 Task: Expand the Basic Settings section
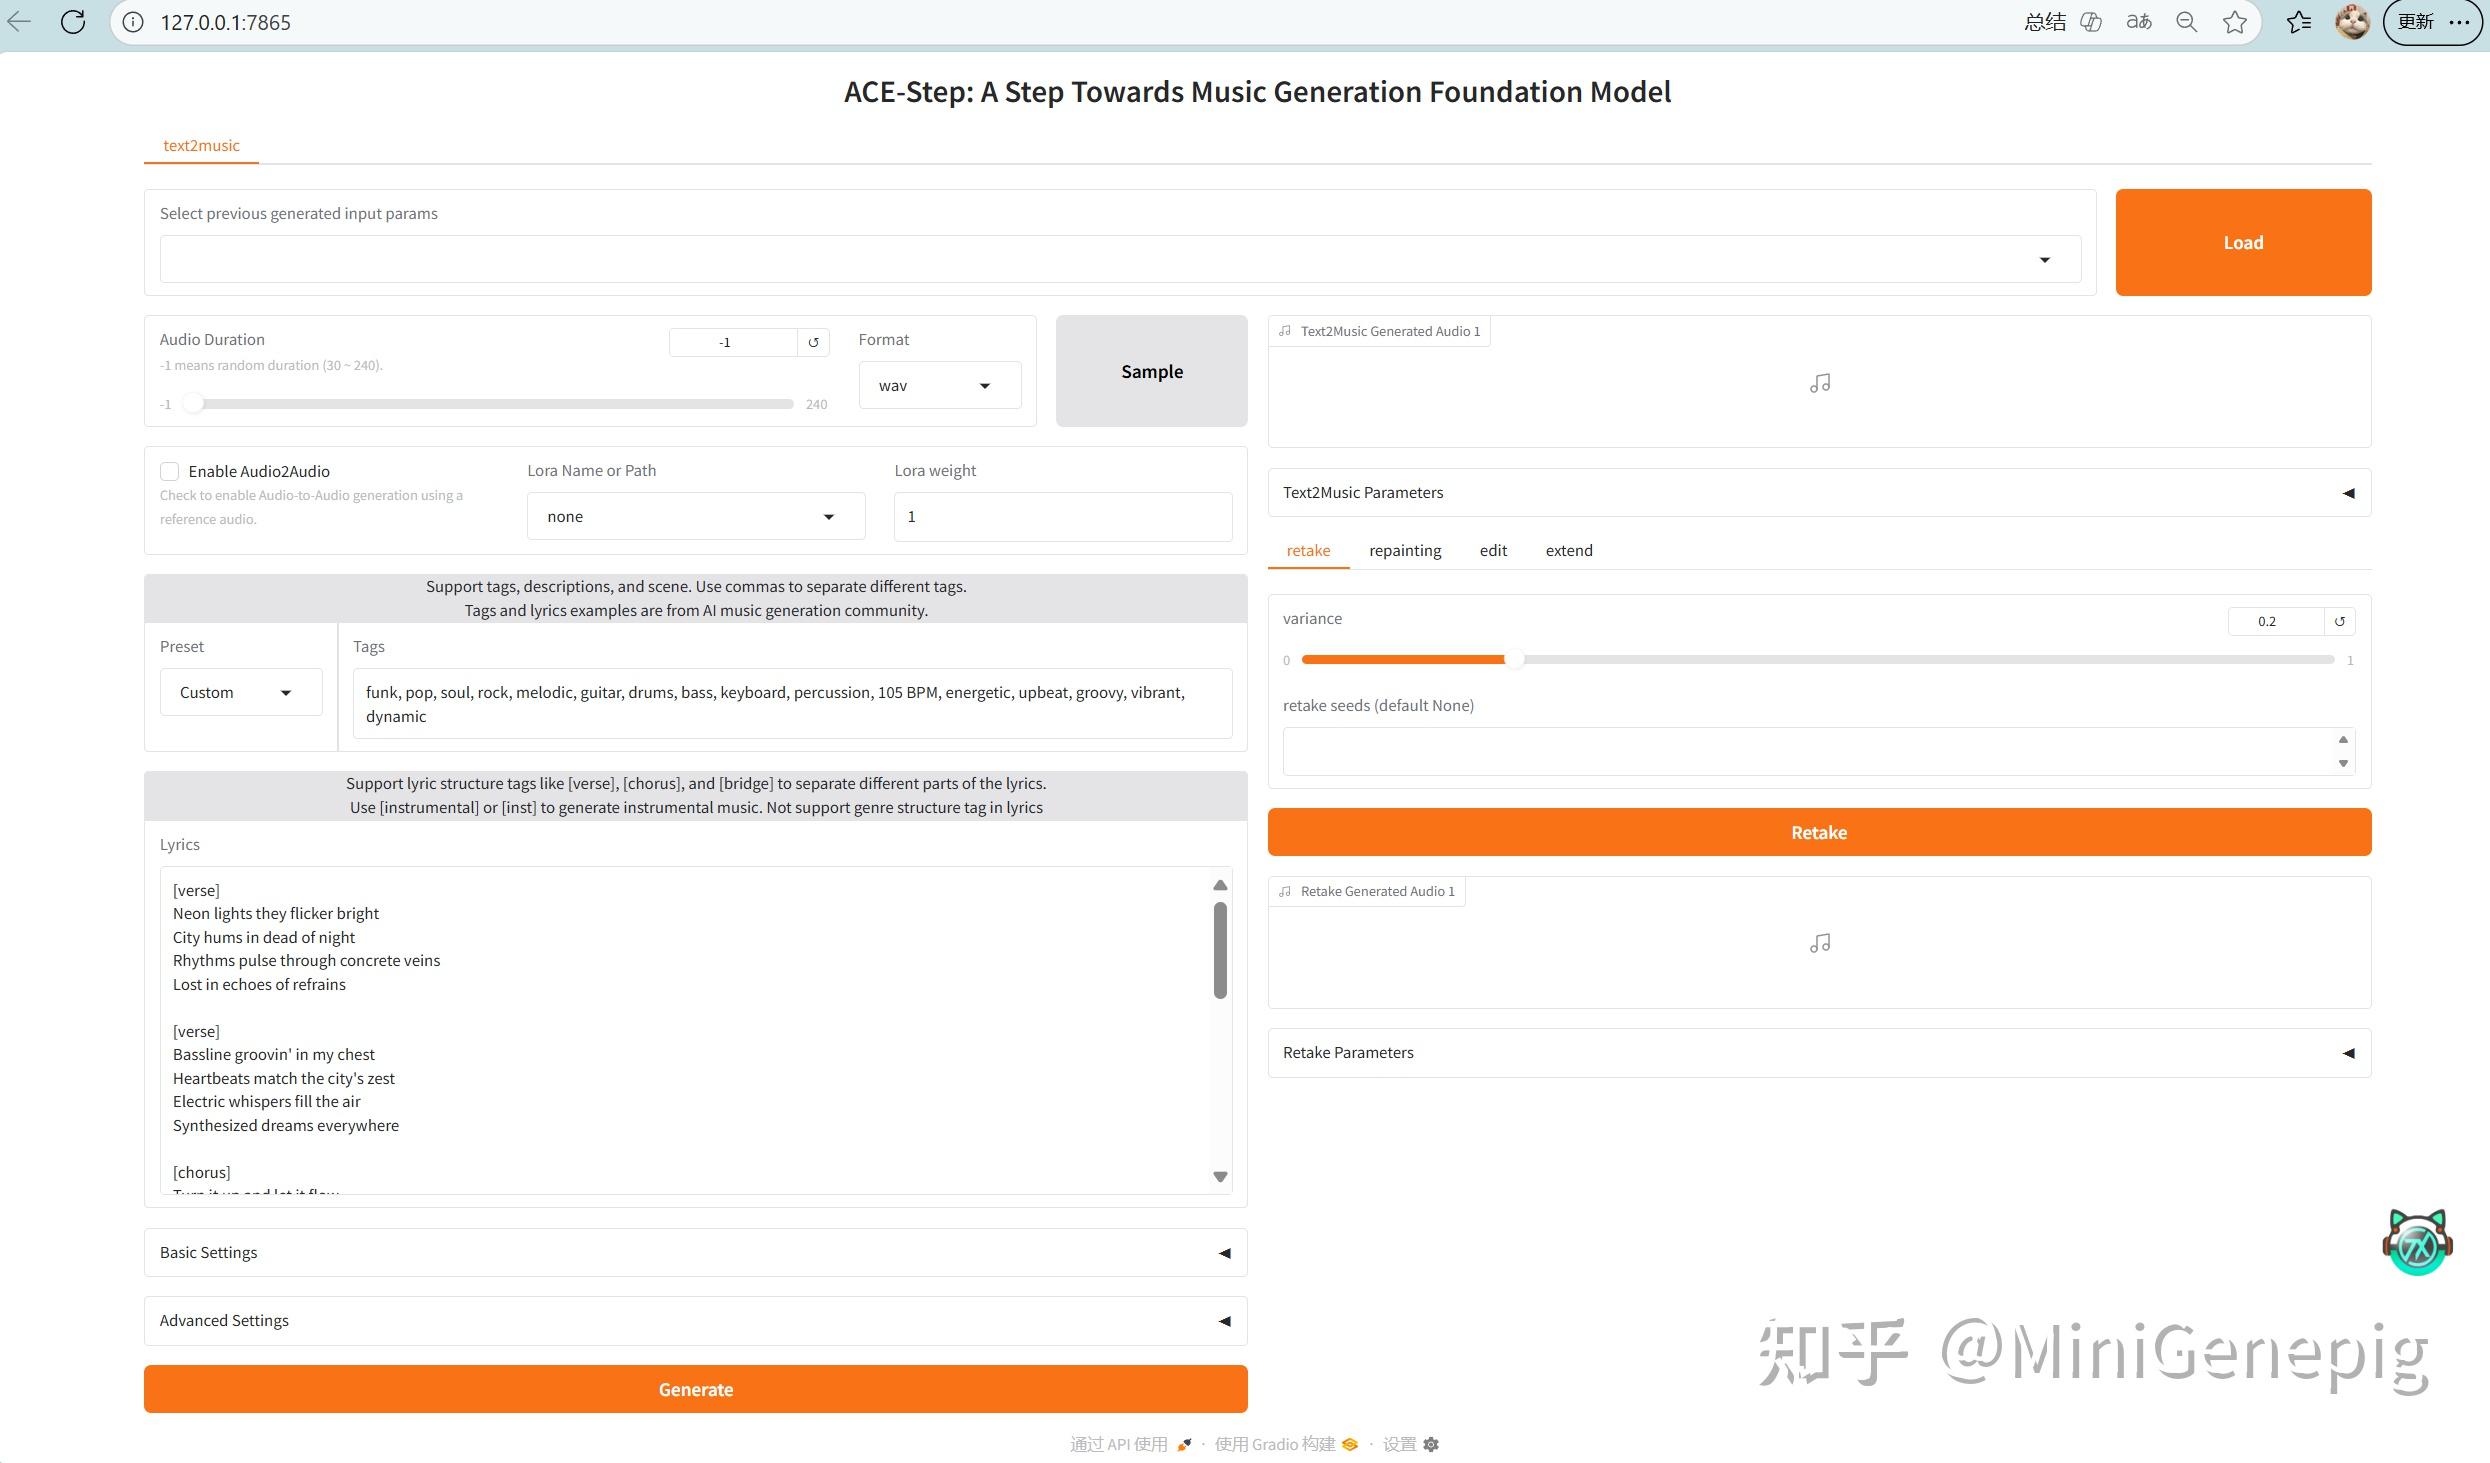click(695, 1252)
